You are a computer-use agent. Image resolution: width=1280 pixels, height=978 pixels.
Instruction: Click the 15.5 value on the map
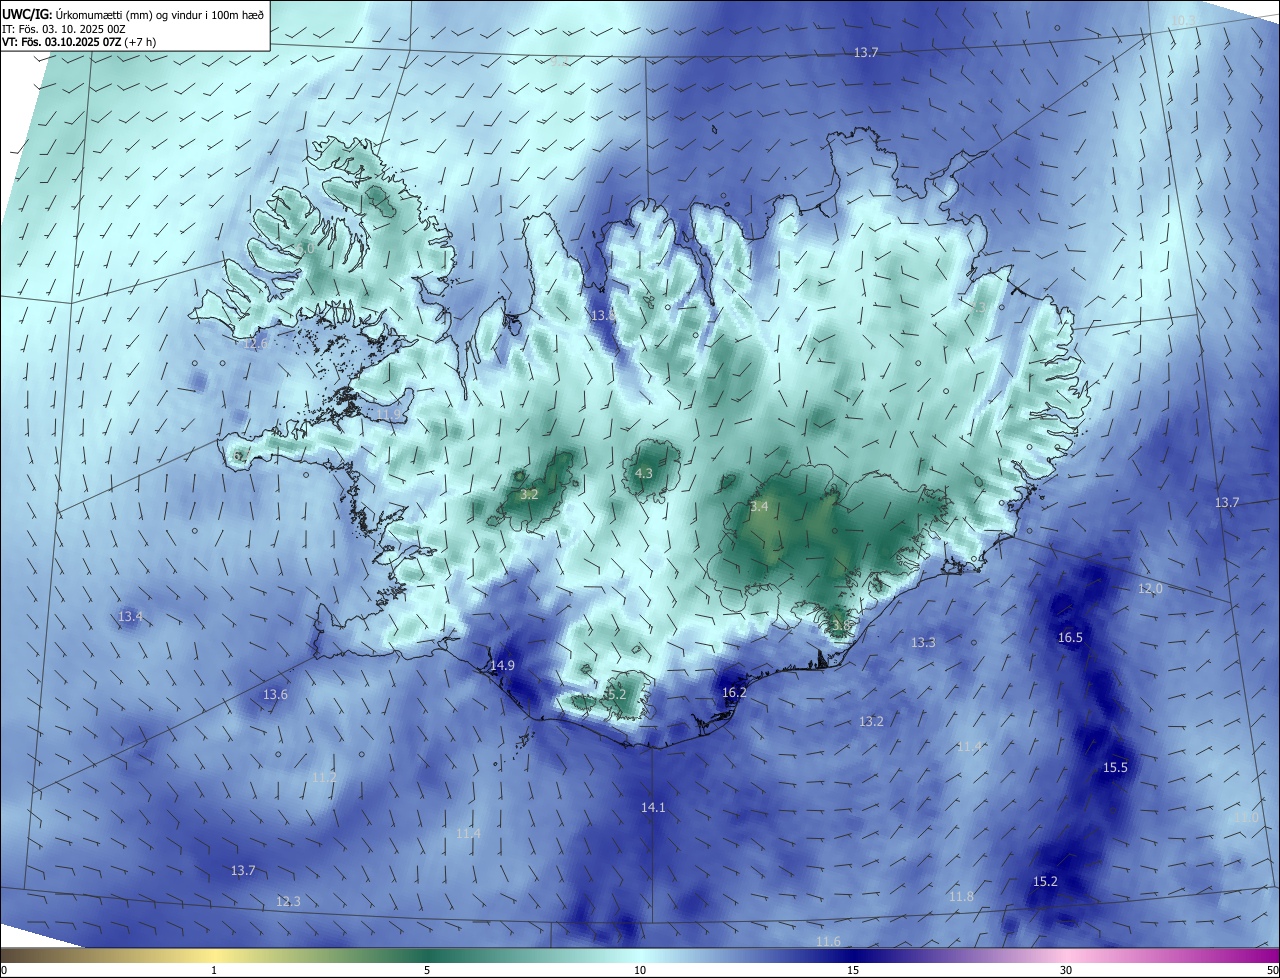(x=1115, y=767)
